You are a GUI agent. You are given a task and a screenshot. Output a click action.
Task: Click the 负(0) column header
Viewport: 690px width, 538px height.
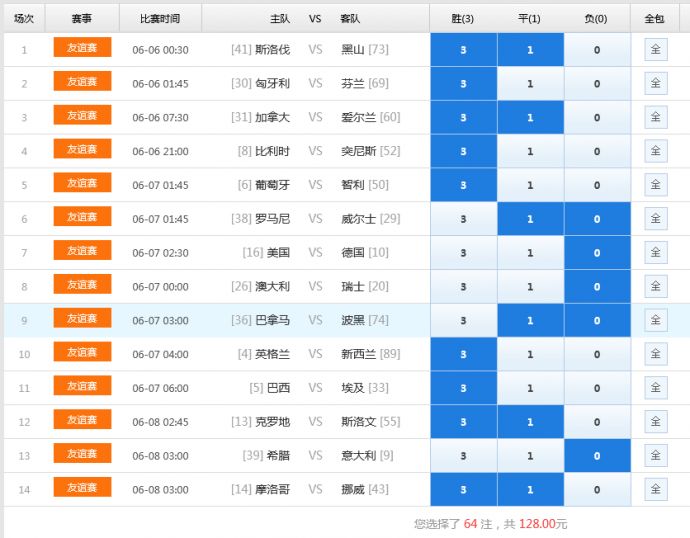point(596,18)
